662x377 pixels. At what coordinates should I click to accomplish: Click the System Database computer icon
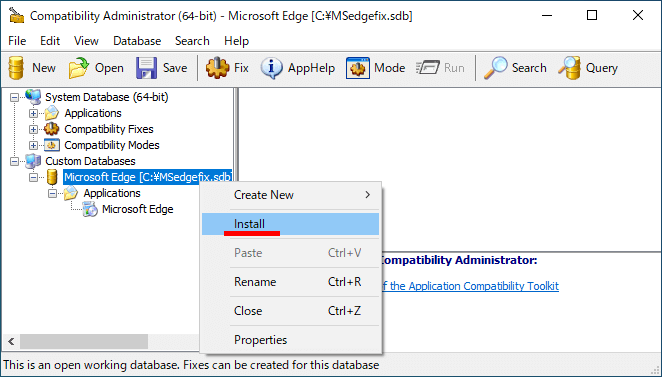33,97
